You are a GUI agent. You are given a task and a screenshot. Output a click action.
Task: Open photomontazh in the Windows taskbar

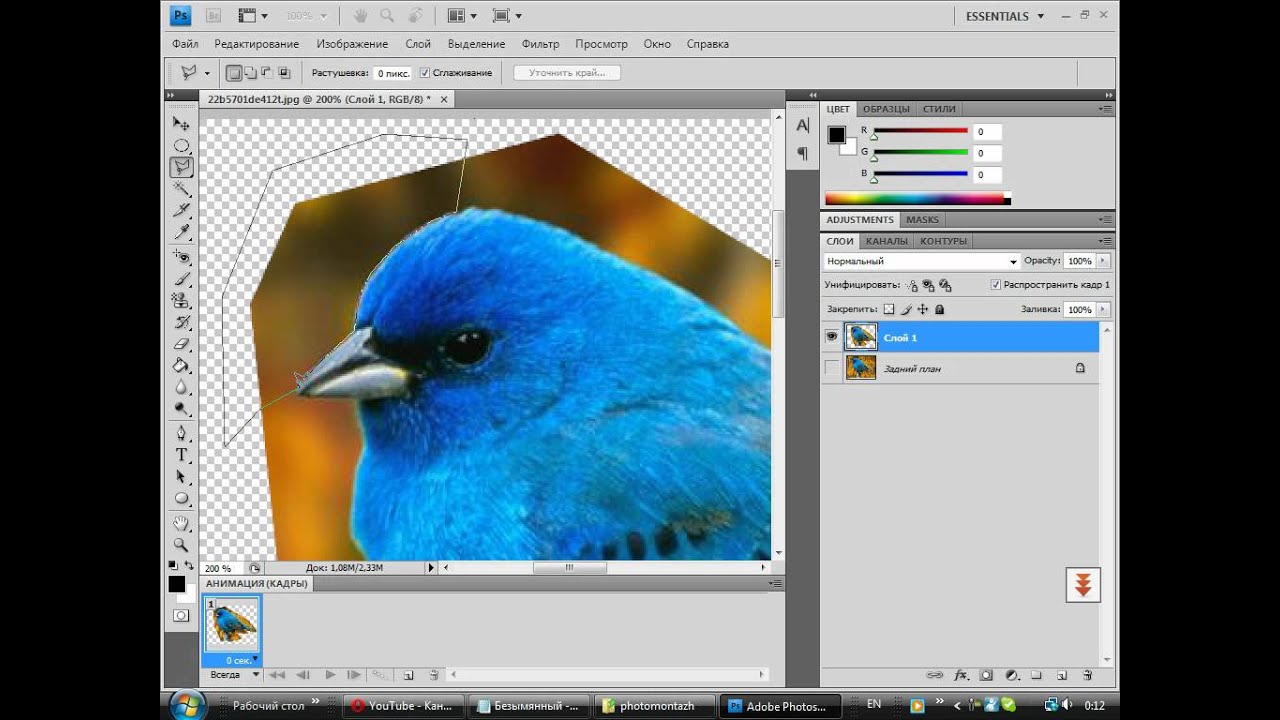[x=655, y=706]
